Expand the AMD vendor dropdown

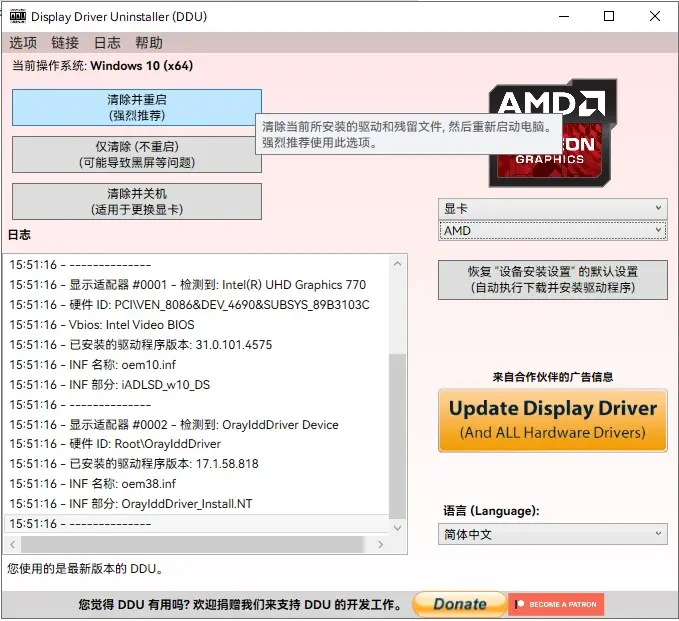click(553, 231)
